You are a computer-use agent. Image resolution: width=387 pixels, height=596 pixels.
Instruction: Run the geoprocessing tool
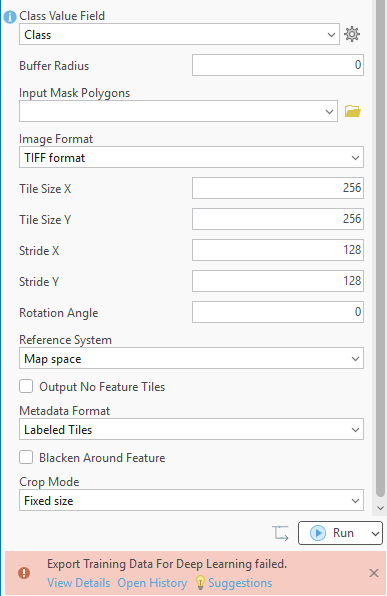point(333,533)
